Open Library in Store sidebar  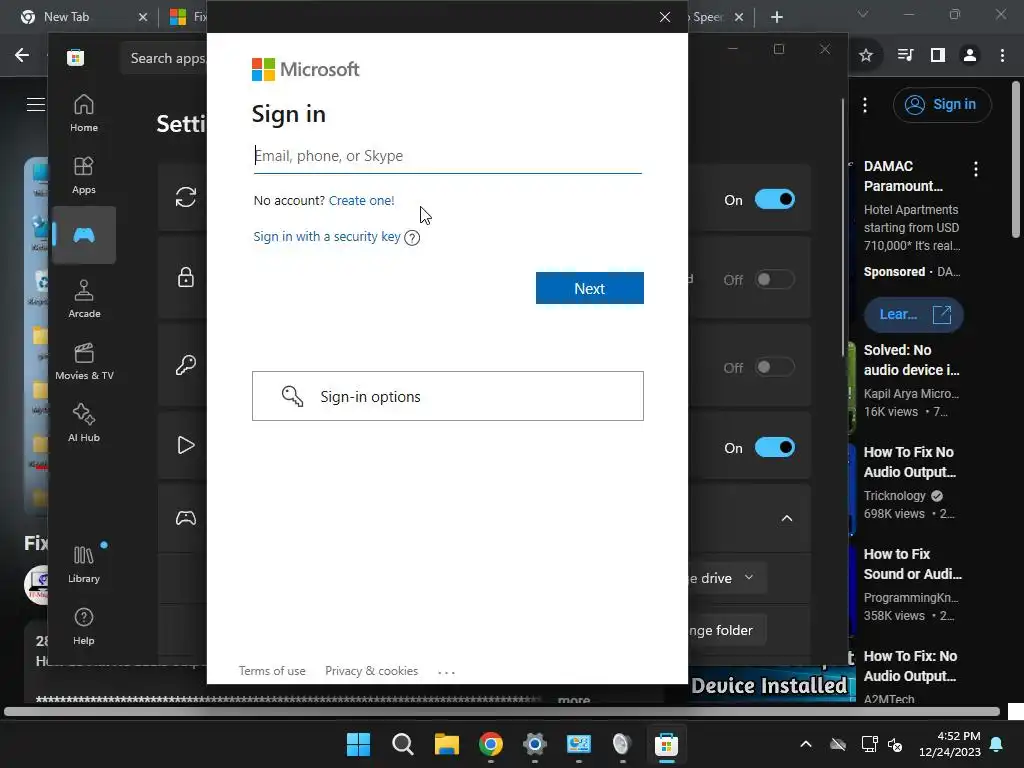click(84, 565)
